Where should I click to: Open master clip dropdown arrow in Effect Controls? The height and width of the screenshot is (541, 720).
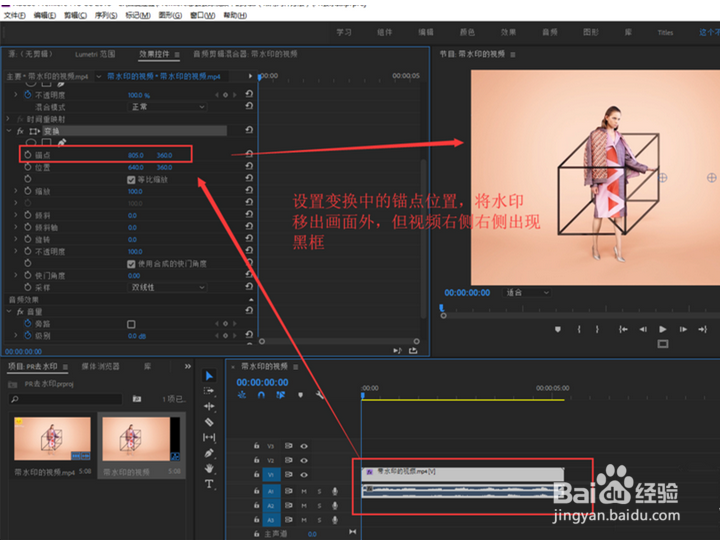coord(99,76)
